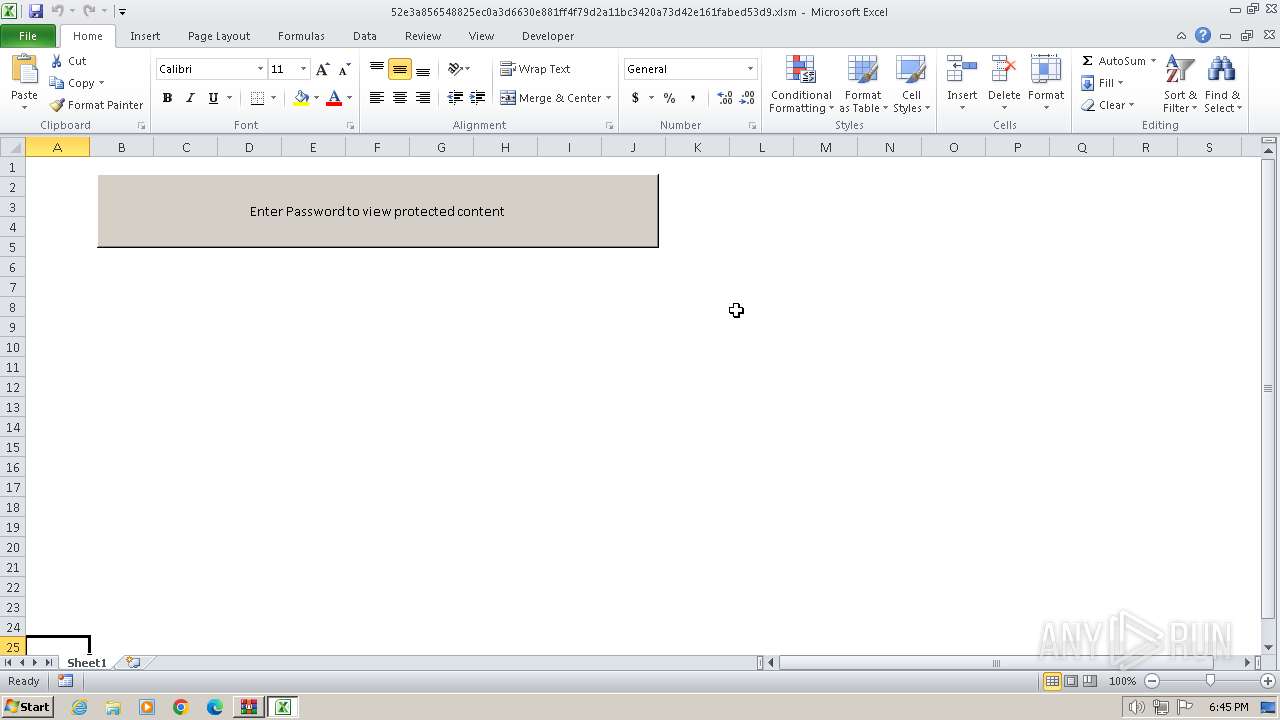1280x720 pixels.
Task: Open the Format cells menu
Action: (1046, 85)
